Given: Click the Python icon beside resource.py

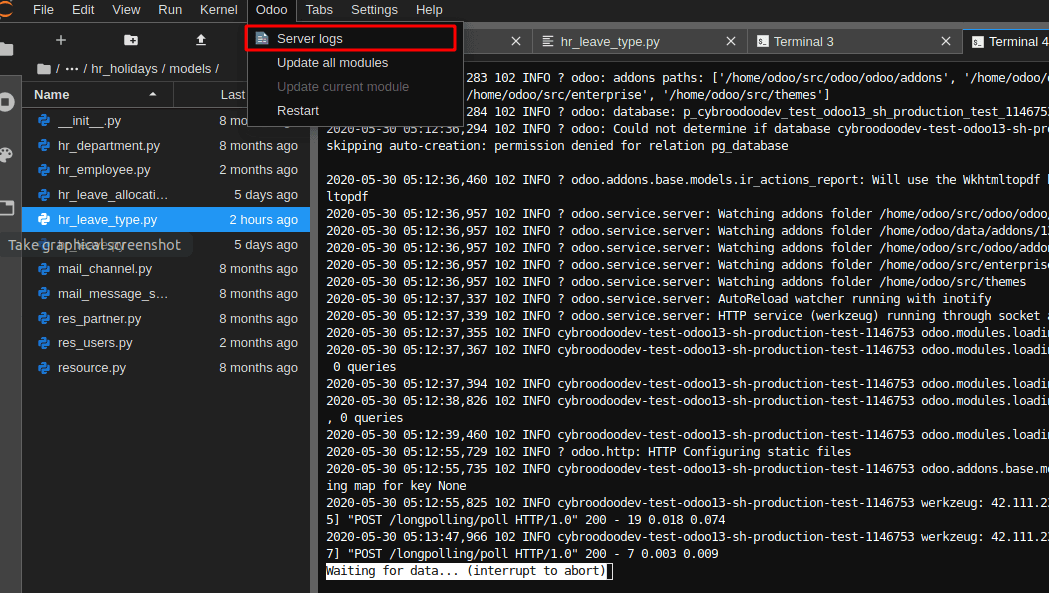Looking at the screenshot, I should tap(43, 367).
